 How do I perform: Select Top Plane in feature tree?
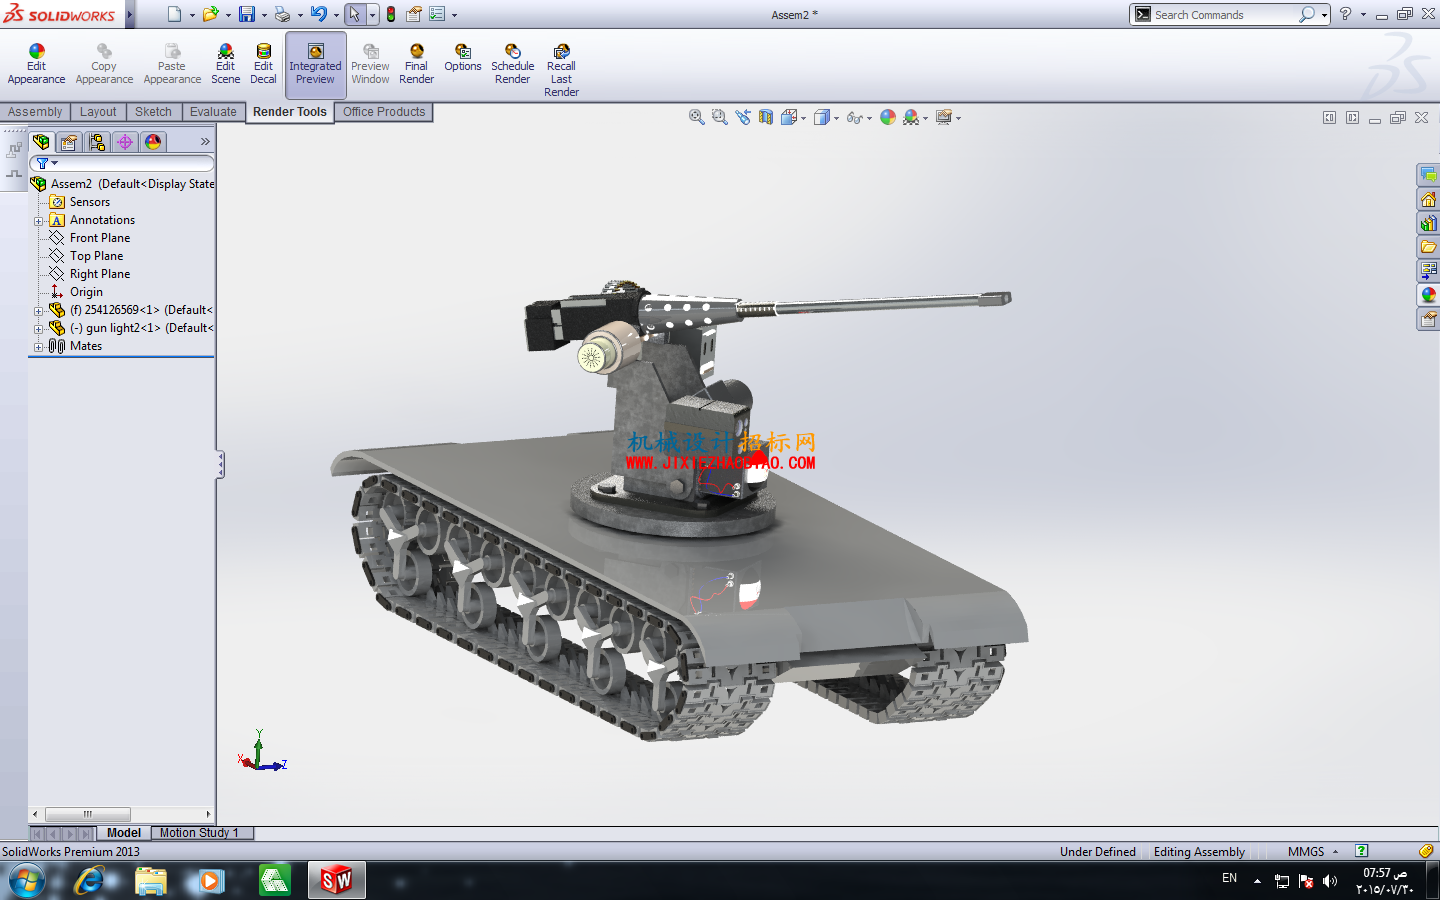point(96,256)
